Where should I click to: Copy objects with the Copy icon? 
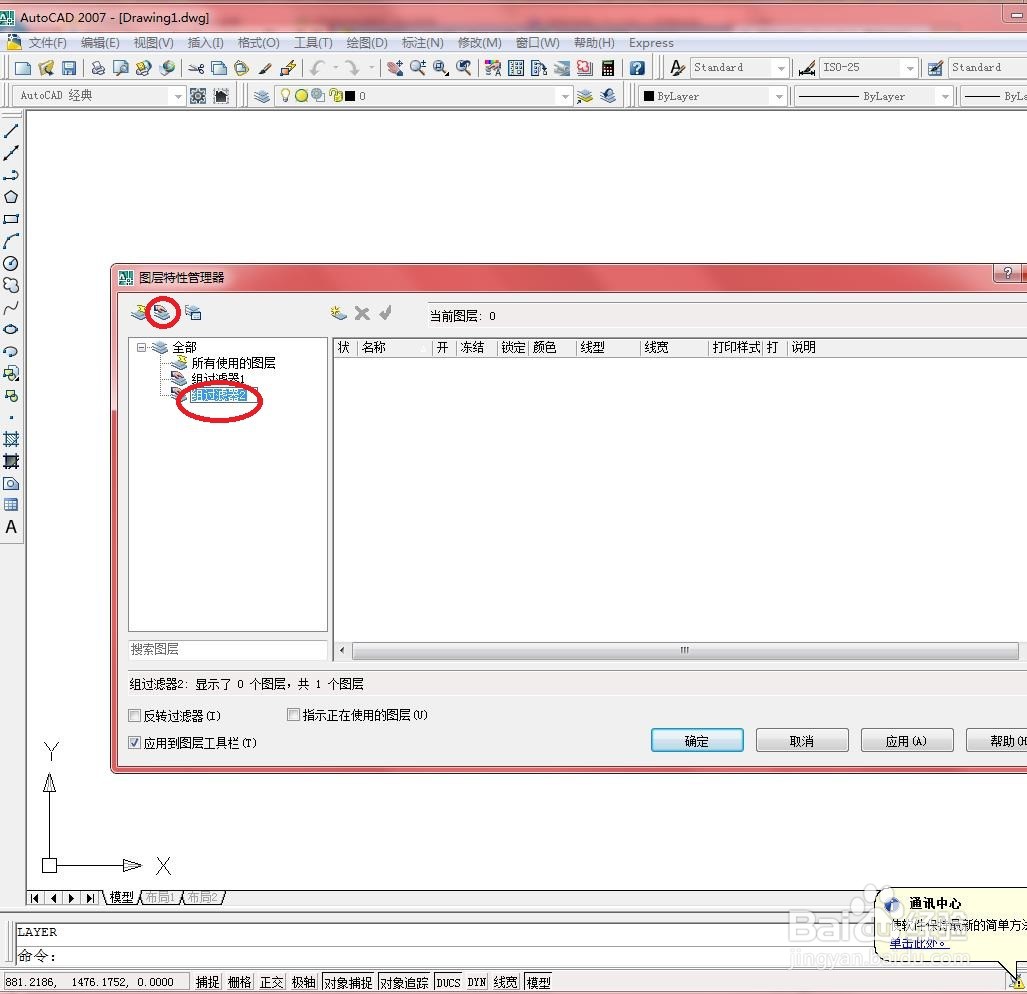219,68
